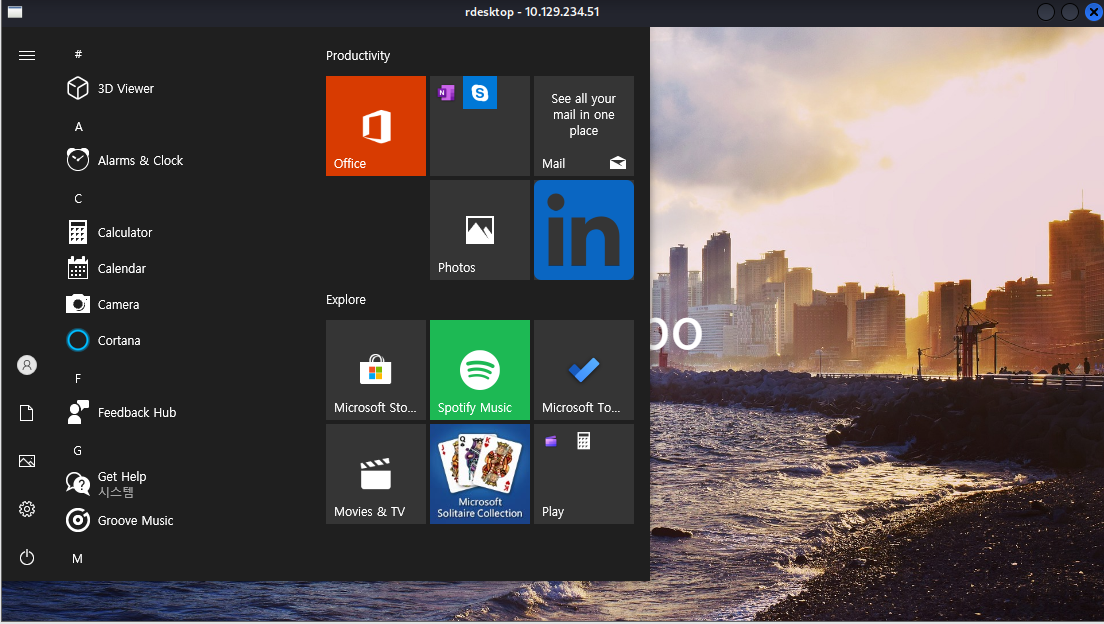Open Movies & TV tile
Screen dimensions: 1104x624
[376, 474]
